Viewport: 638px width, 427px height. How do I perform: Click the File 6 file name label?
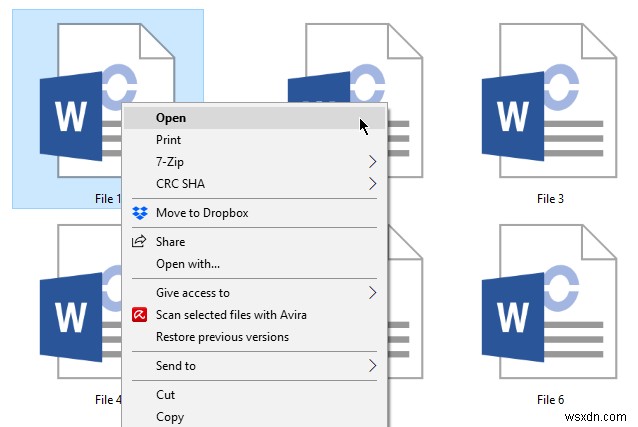click(550, 399)
